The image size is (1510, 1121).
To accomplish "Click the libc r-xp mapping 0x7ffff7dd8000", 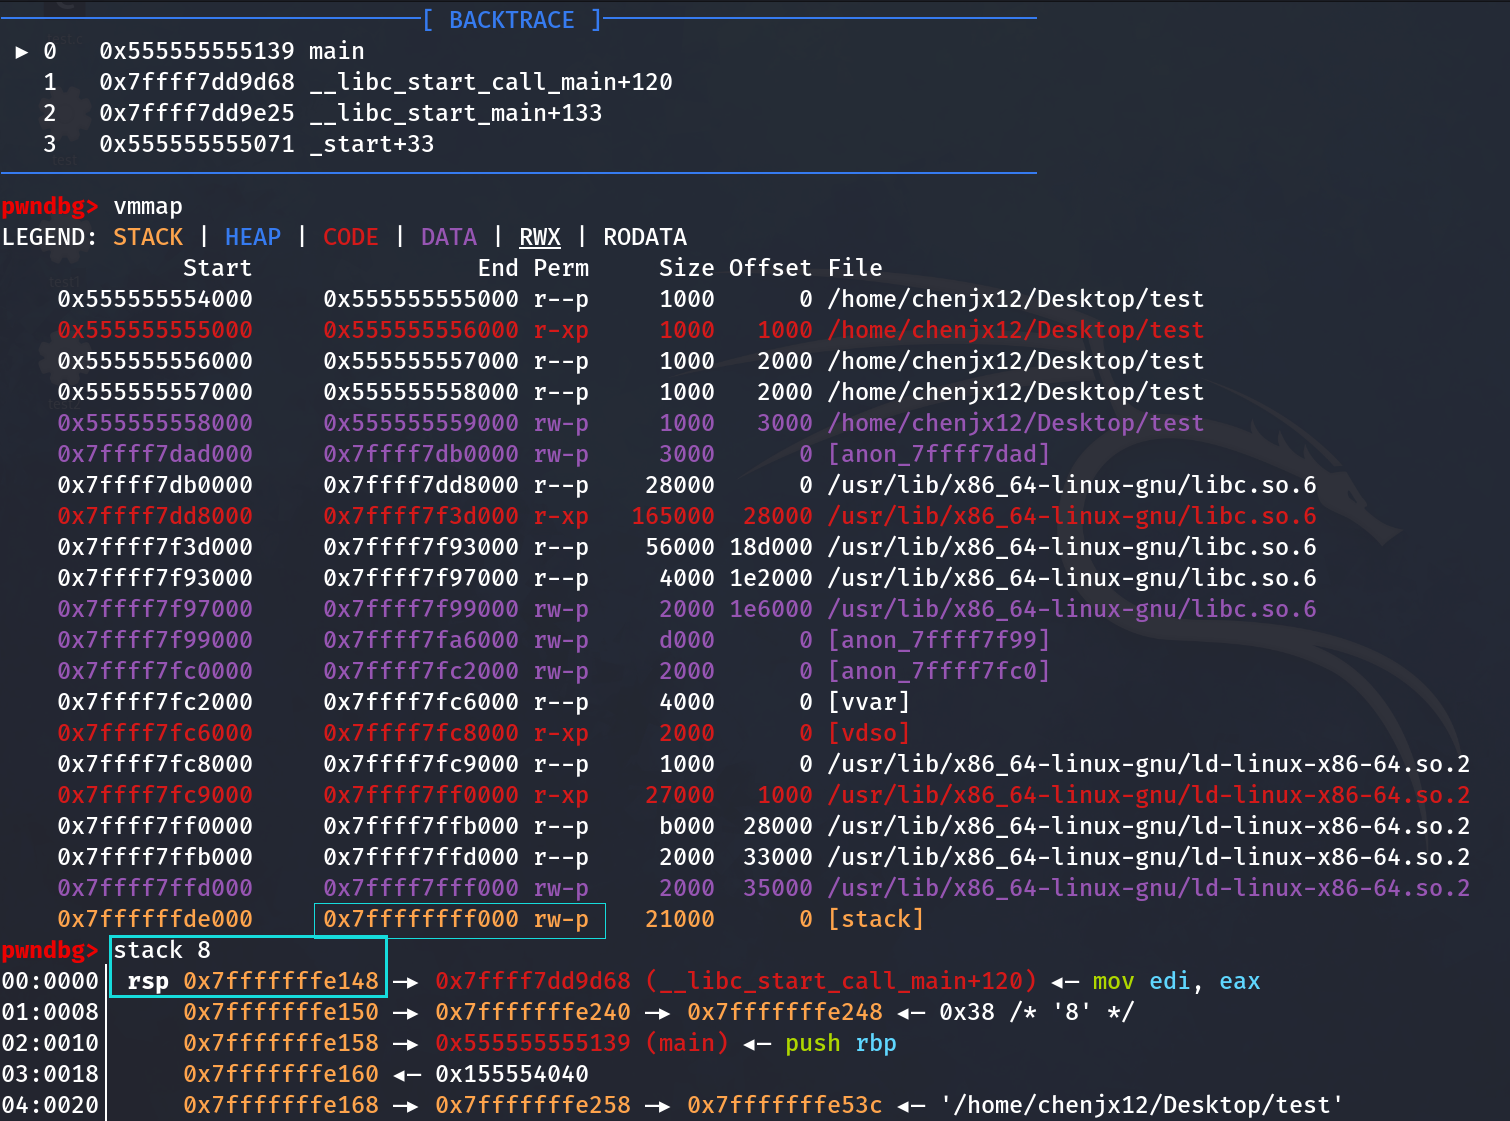I will pos(155,516).
